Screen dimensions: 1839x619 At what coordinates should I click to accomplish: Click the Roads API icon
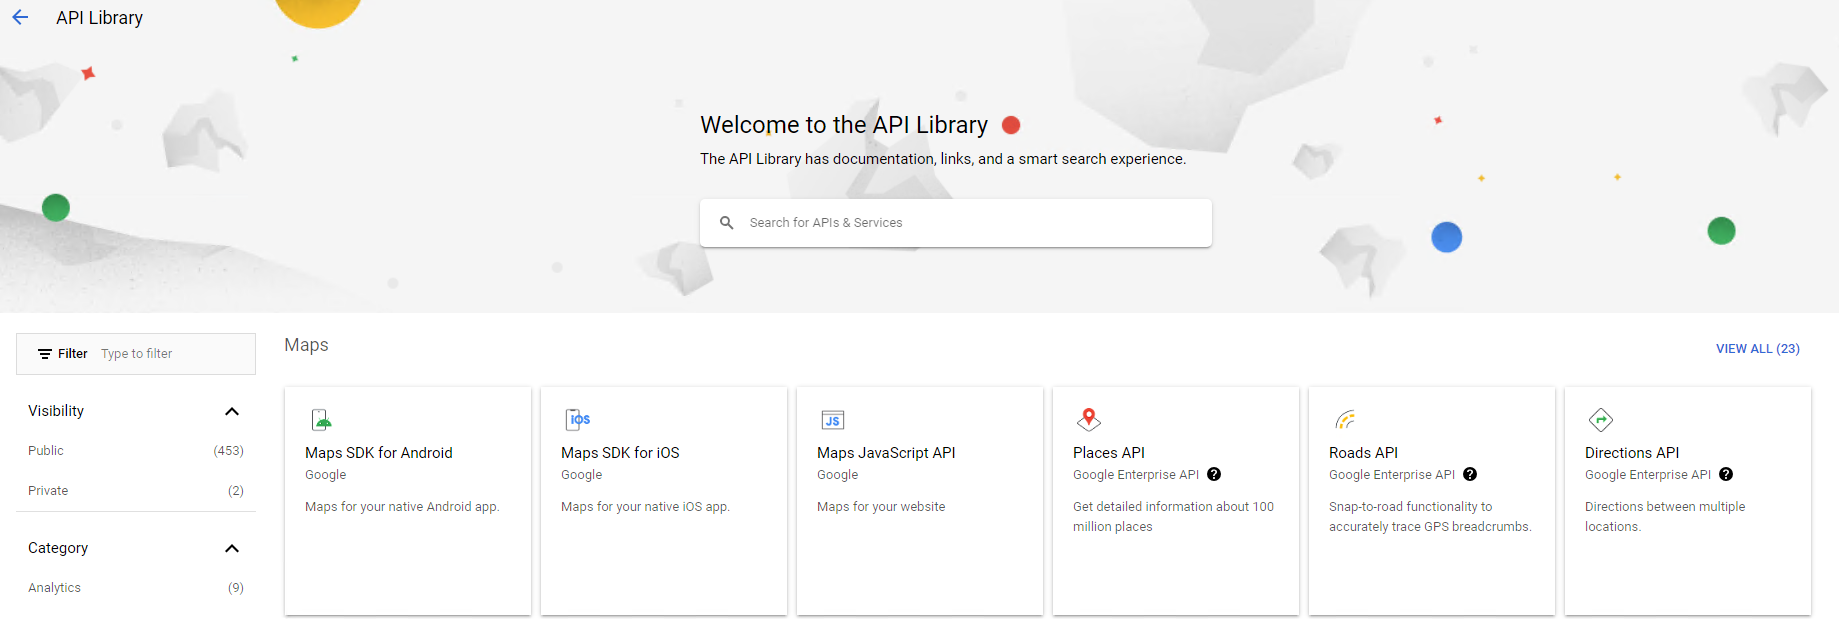click(x=1345, y=419)
